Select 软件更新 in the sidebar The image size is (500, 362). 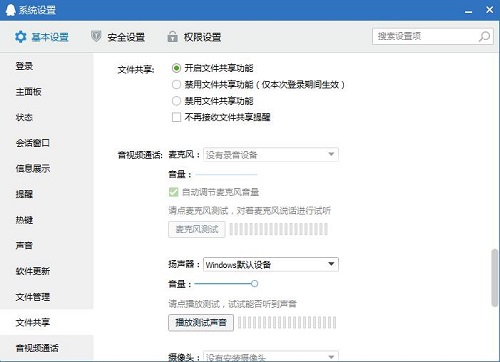(47, 271)
